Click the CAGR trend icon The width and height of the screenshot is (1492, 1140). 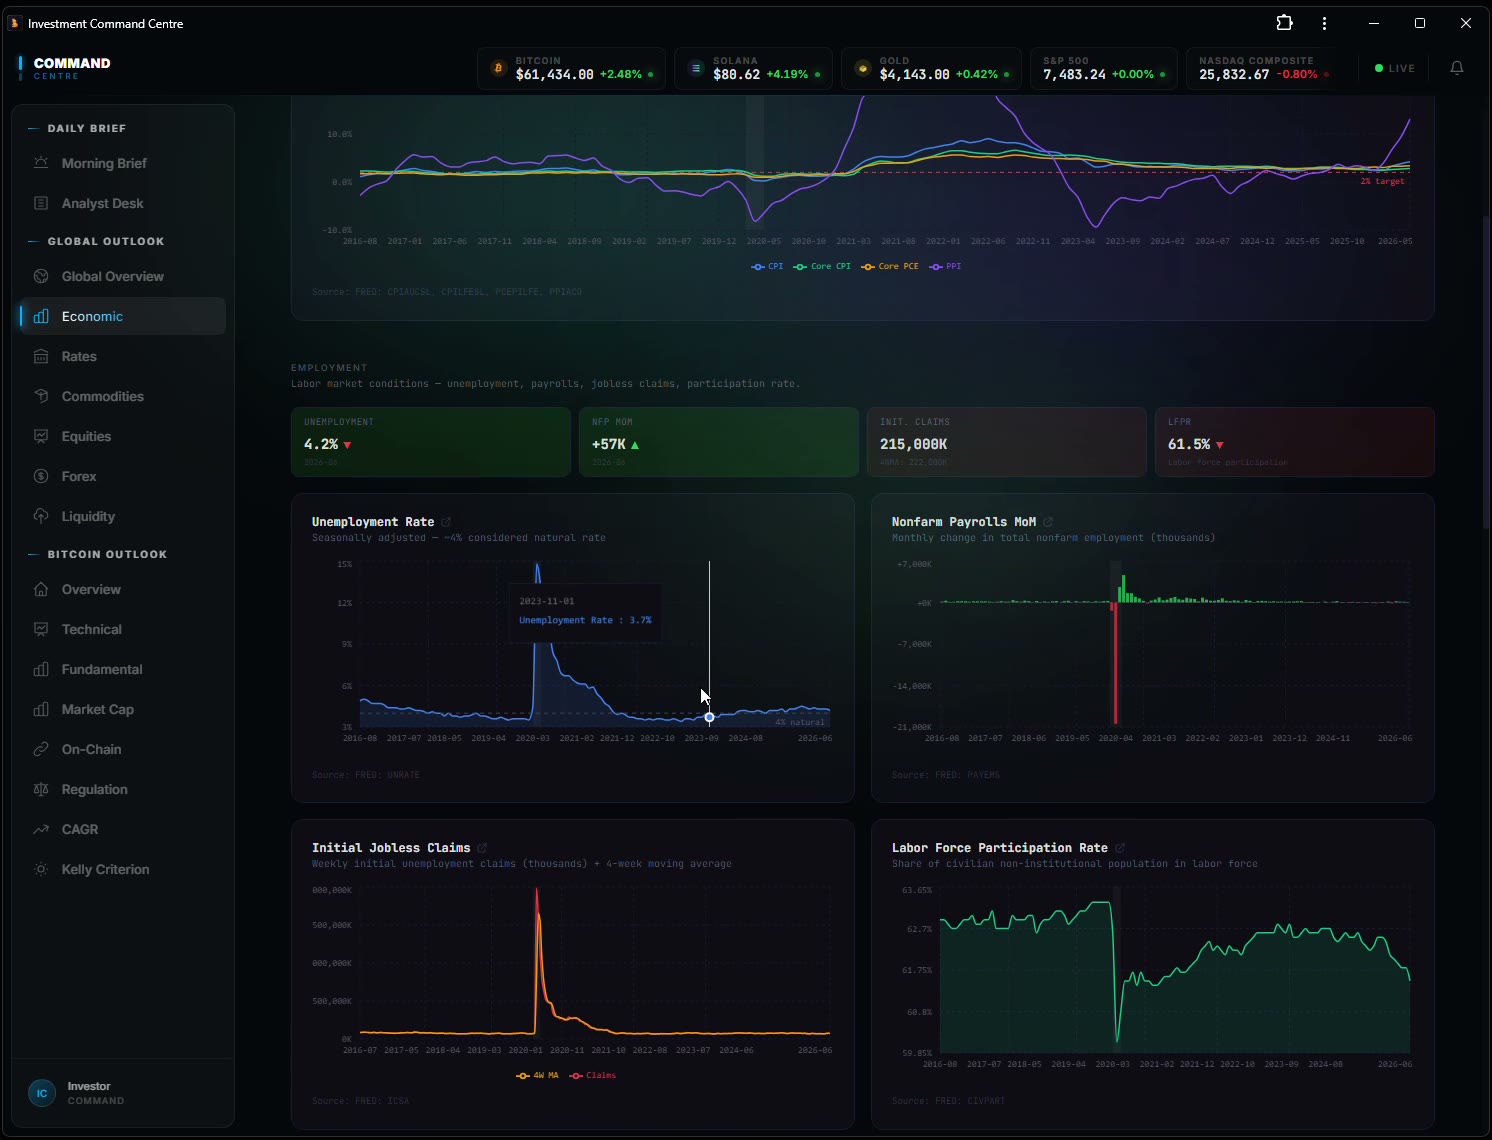[41, 829]
